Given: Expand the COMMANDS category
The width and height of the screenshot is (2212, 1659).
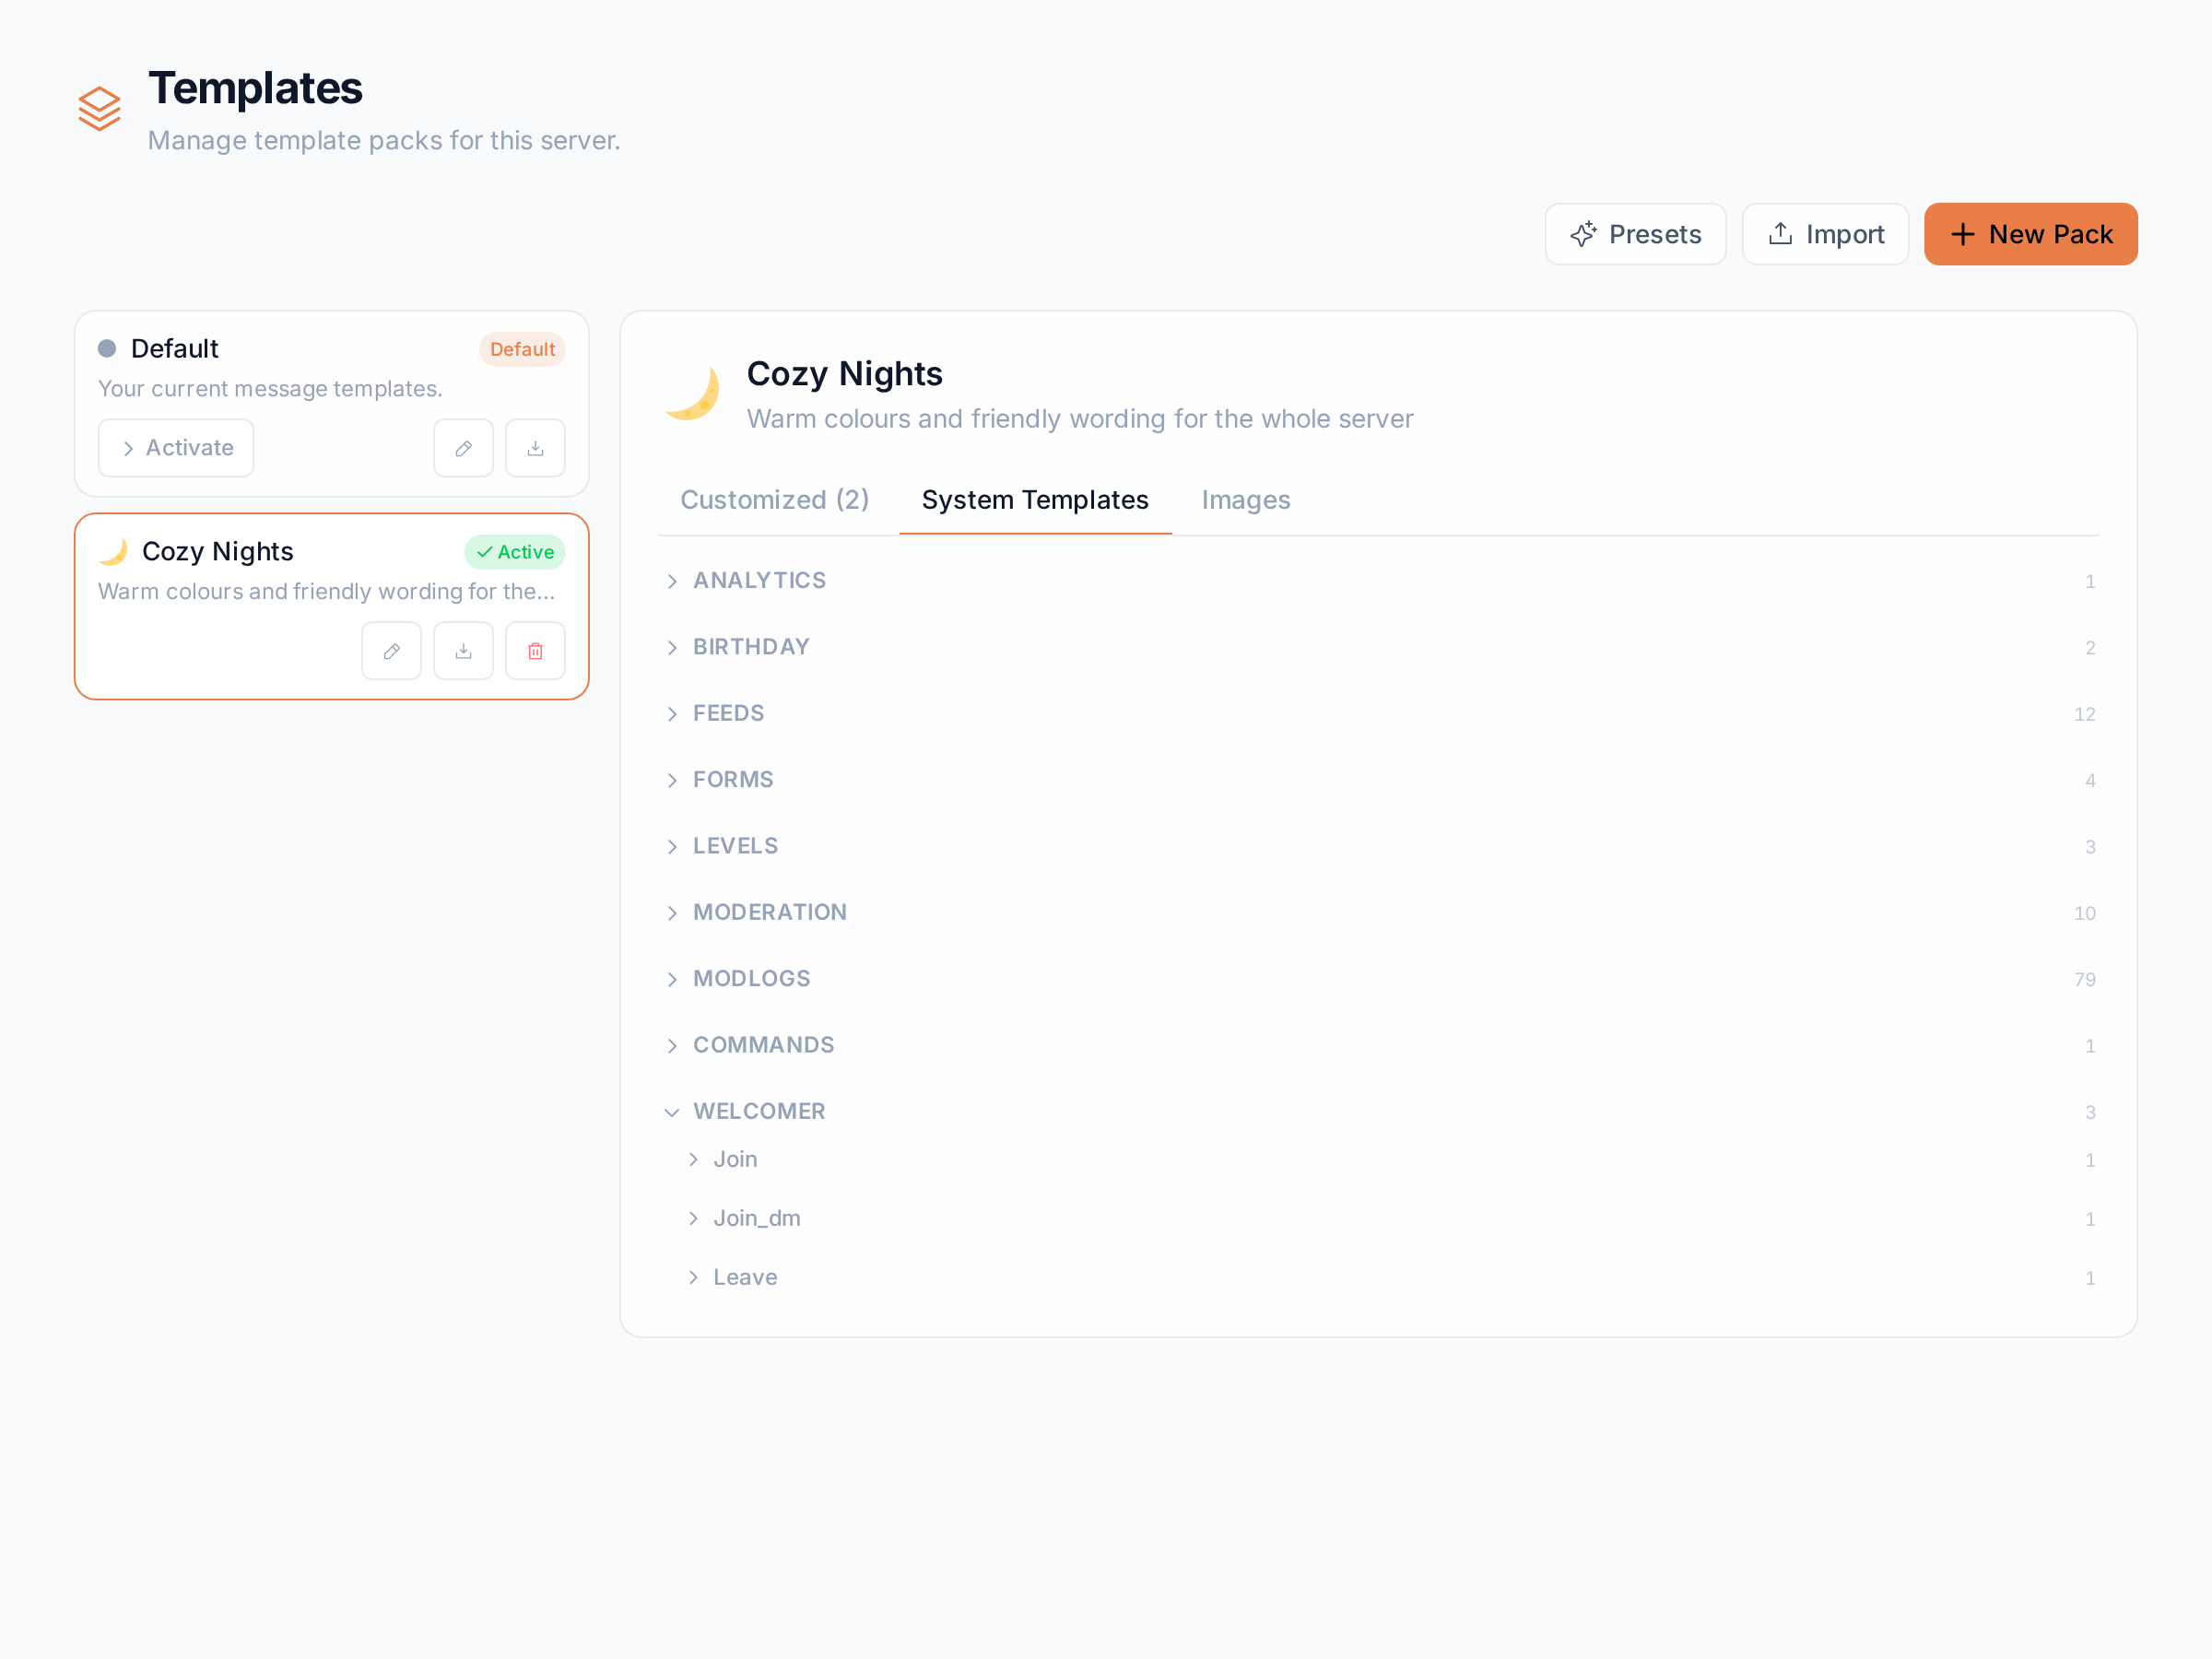Looking at the screenshot, I should (x=1378, y=1045).
